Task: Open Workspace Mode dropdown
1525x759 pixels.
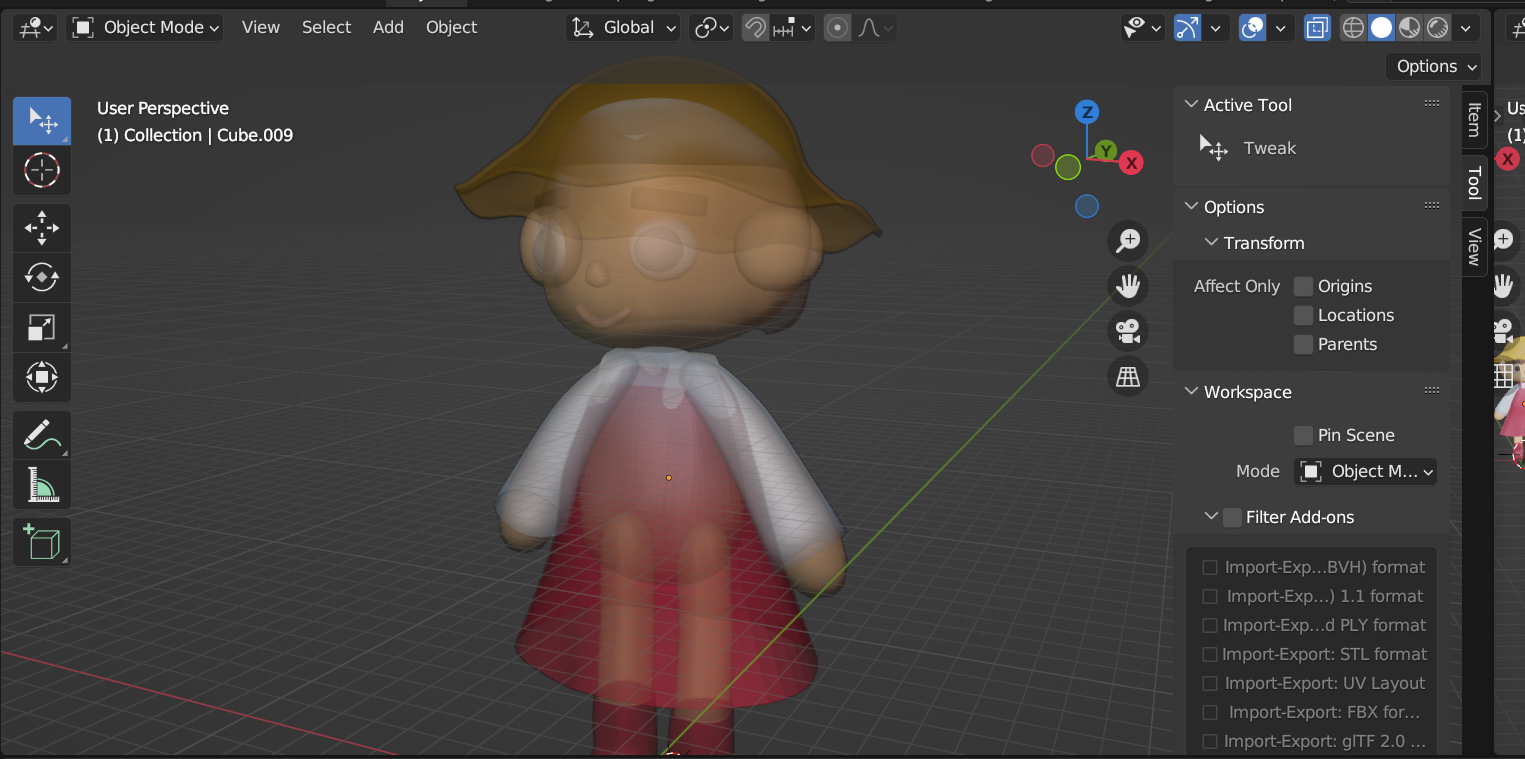Action: click(x=1366, y=471)
